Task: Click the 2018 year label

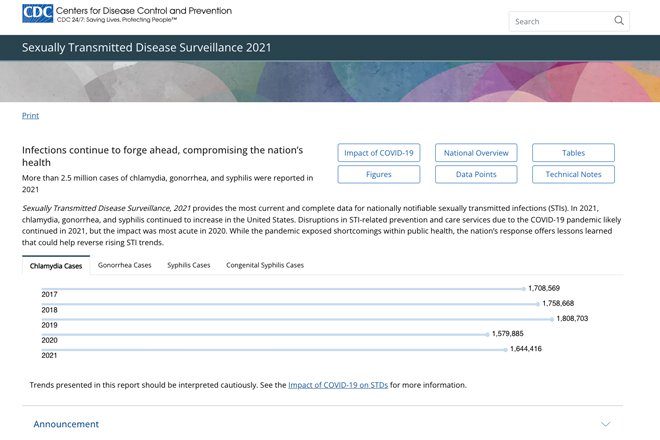Action: pyautogui.click(x=49, y=310)
